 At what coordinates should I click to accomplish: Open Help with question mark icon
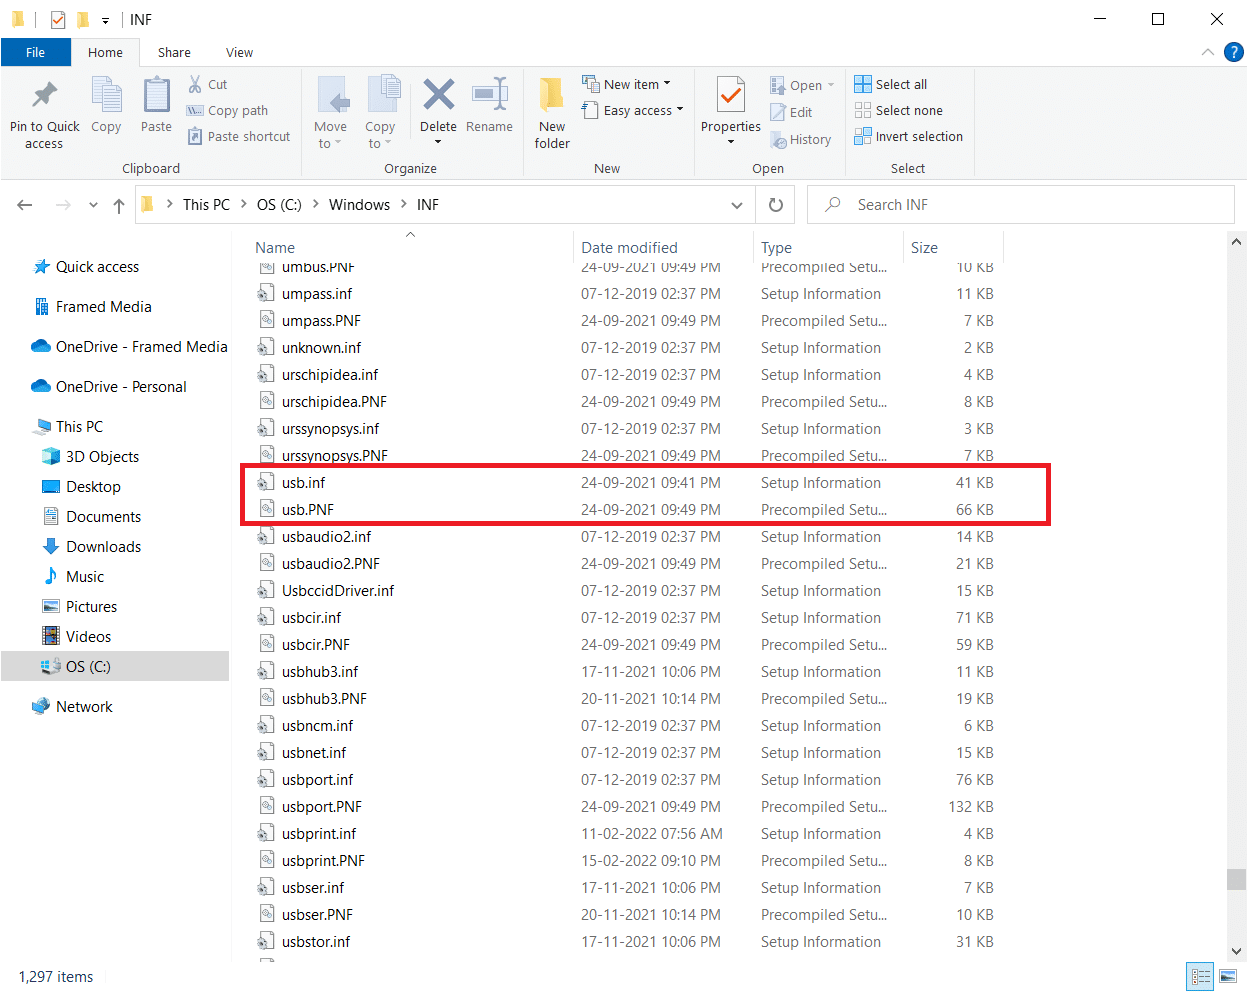[x=1234, y=52]
